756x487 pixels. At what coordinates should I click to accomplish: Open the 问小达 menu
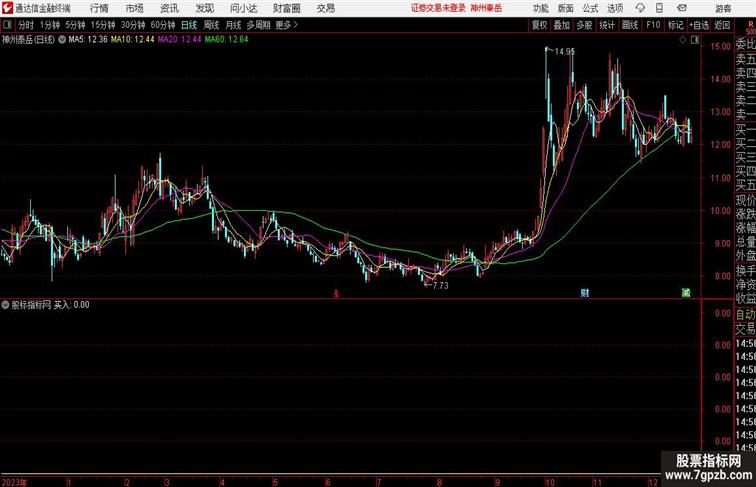pos(243,8)
